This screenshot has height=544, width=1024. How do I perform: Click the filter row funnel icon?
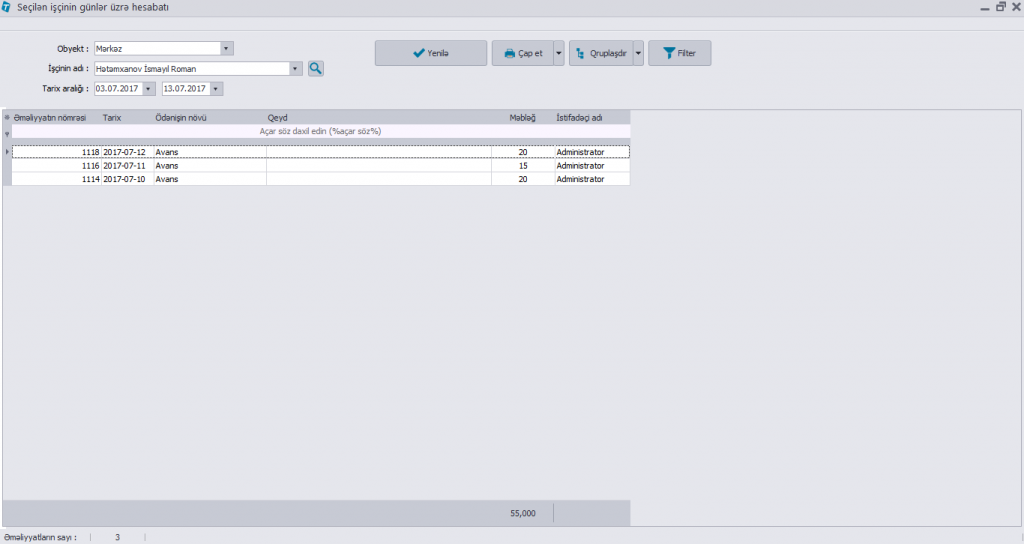pos(7,132)
